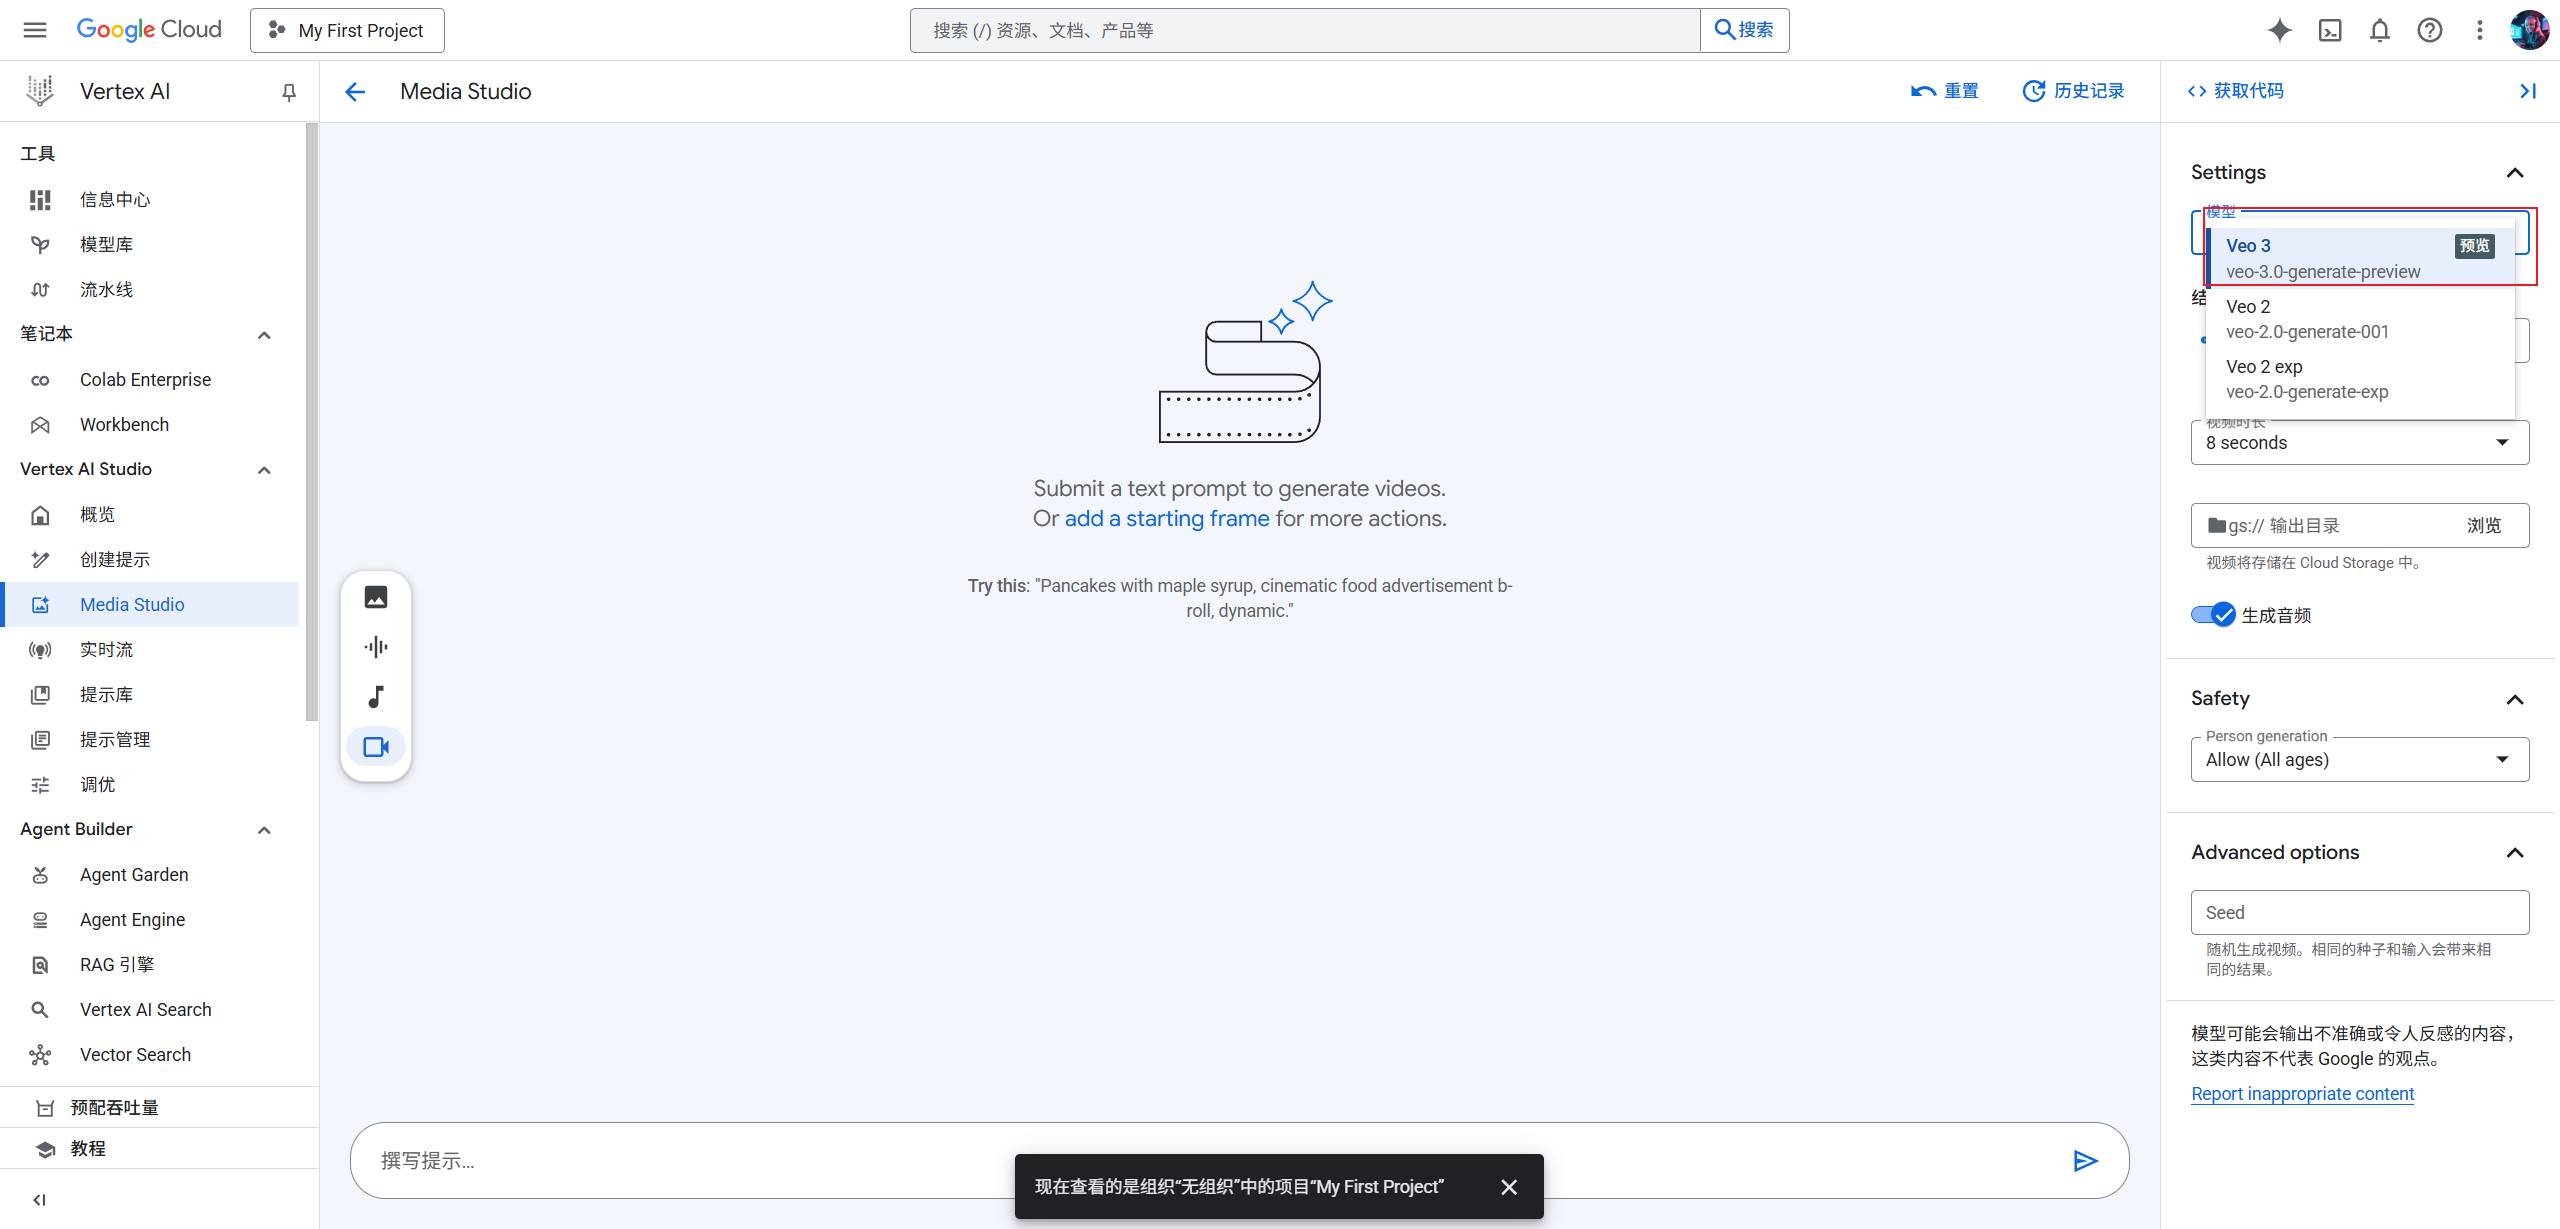Select the video camera tool icon
The width and height of the screenshot is (2560, 1229).
[376, 747]
